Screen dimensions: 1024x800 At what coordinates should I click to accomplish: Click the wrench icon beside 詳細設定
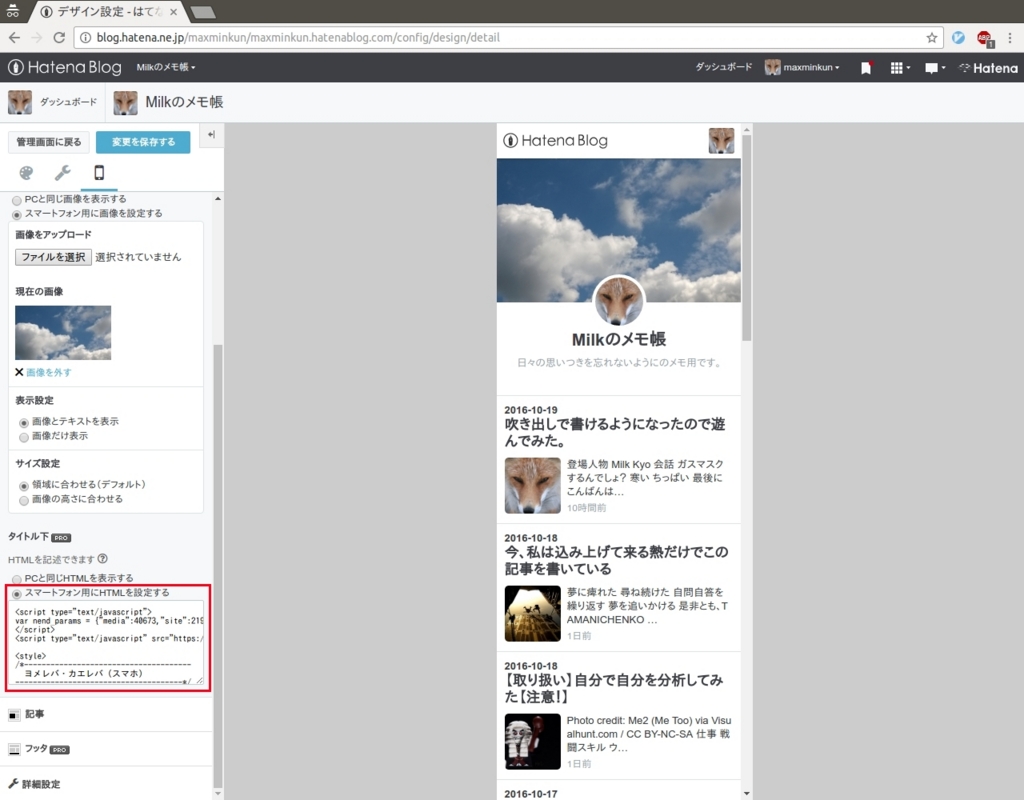click(x=13, y=784)
